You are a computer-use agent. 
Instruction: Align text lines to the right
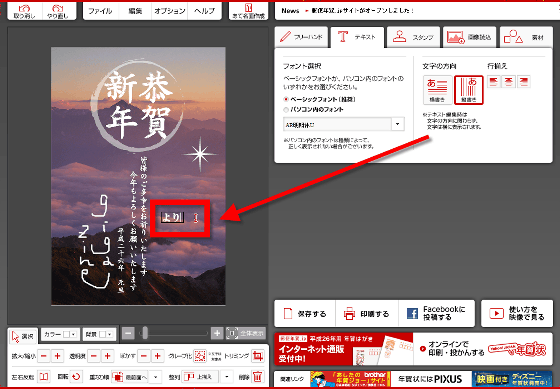click(524, 82)
